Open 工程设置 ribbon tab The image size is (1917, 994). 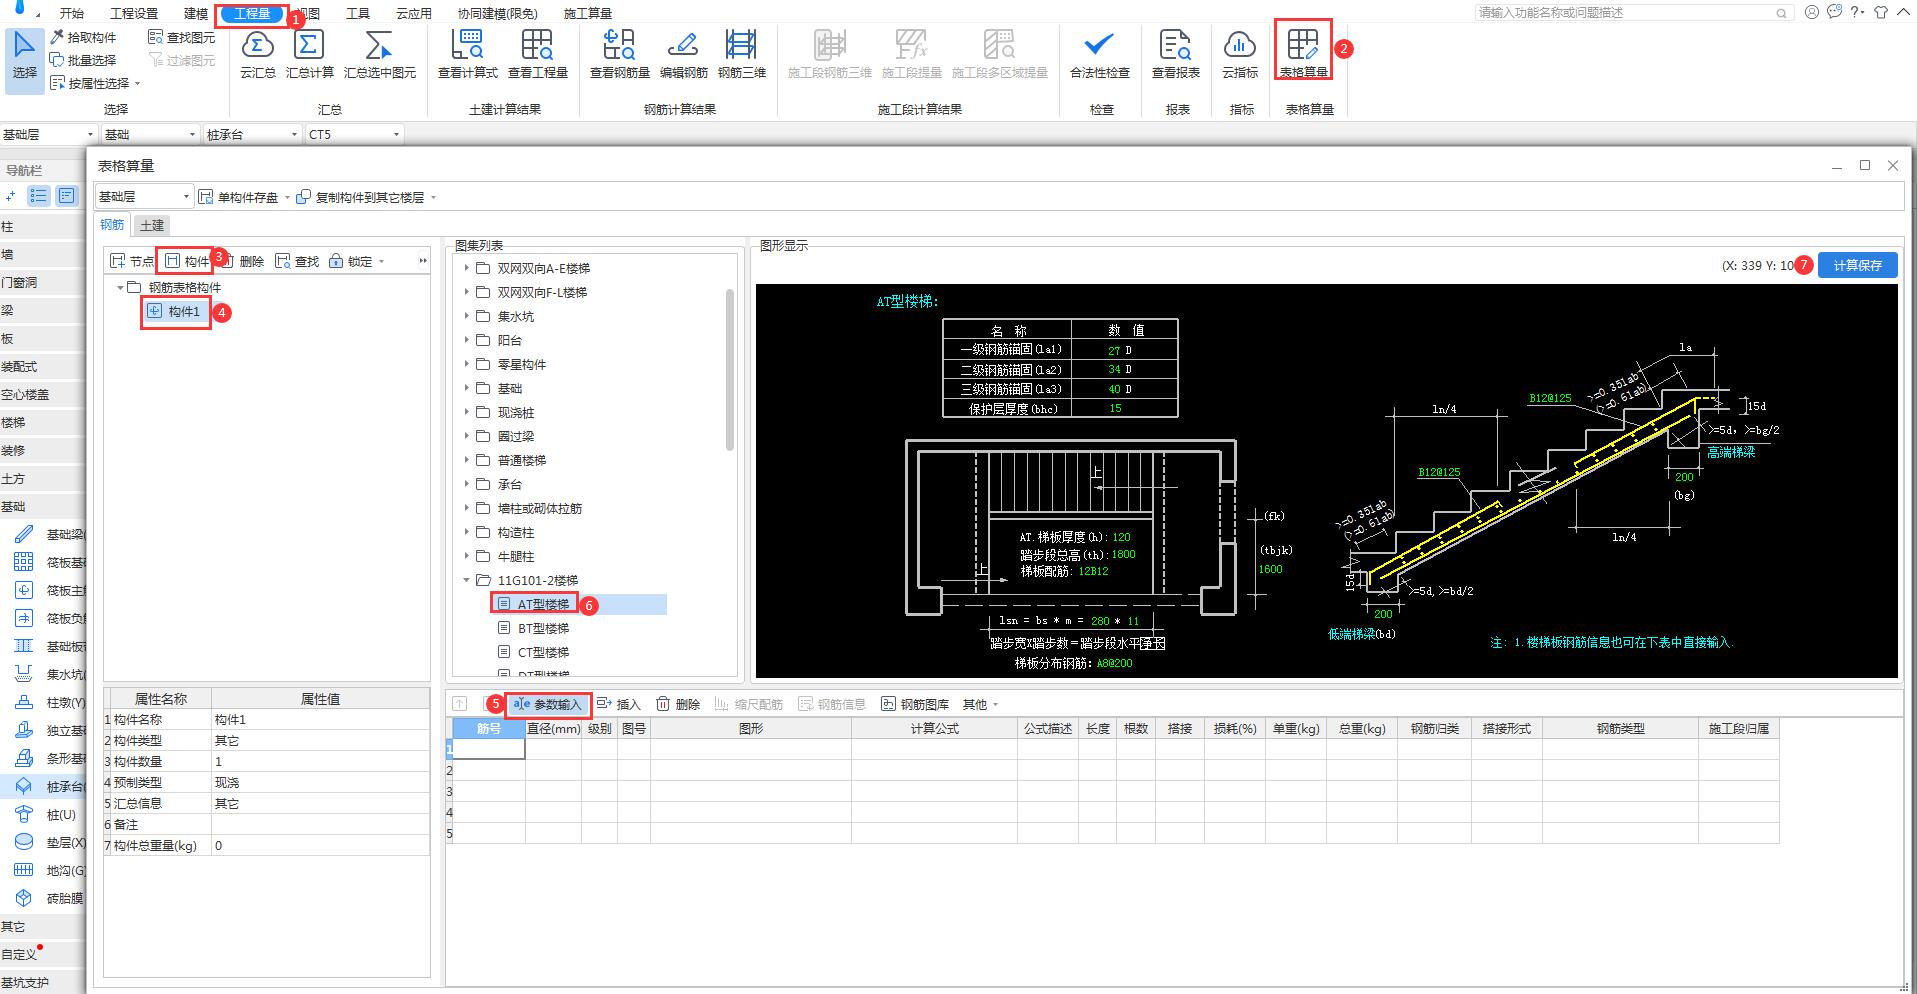(134, 14)
